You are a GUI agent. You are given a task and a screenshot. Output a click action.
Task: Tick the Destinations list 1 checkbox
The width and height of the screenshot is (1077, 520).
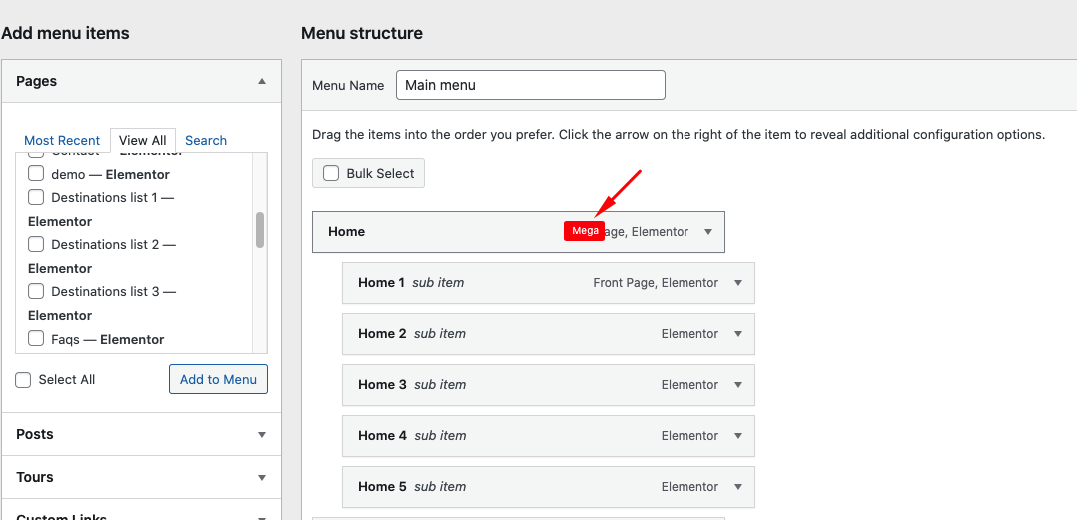(36, 197)
